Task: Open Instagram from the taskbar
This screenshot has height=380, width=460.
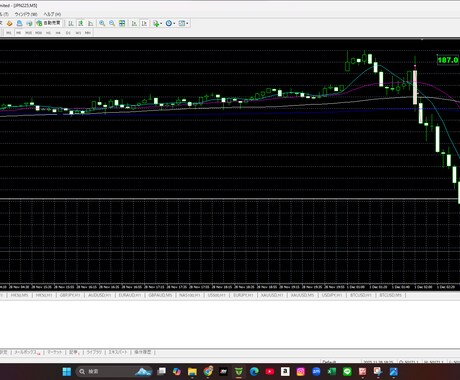Action: point(301,371)
